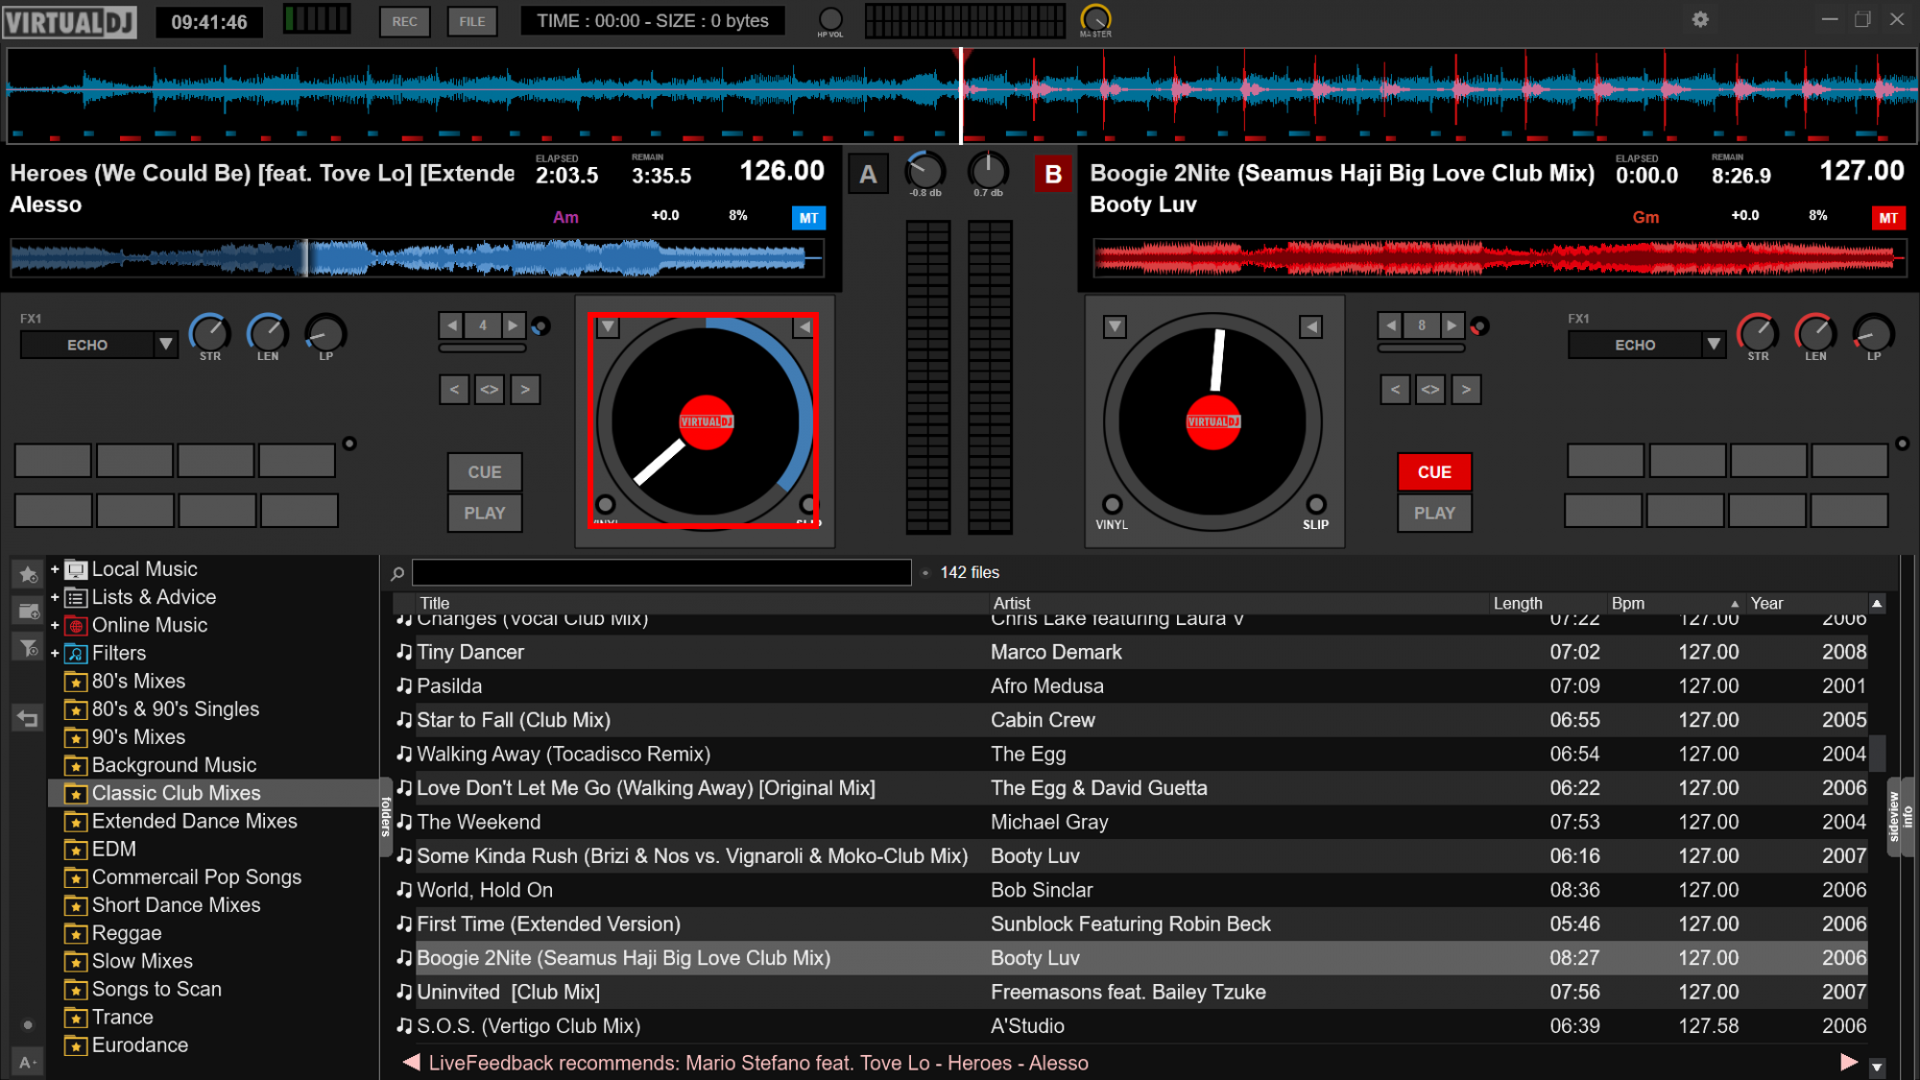The image size is (1920, 1080).
Task: Sort by Artist column header
Action: pyautogui.click(x=1011, y=603)
